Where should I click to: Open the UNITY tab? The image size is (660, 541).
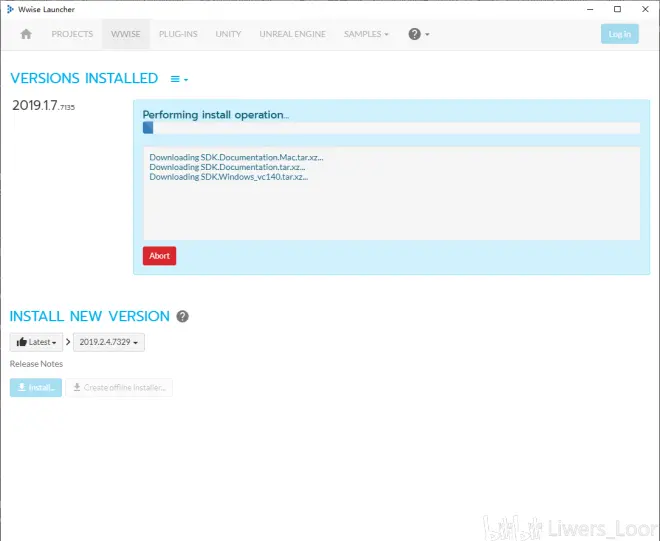[x=228, y=34]
